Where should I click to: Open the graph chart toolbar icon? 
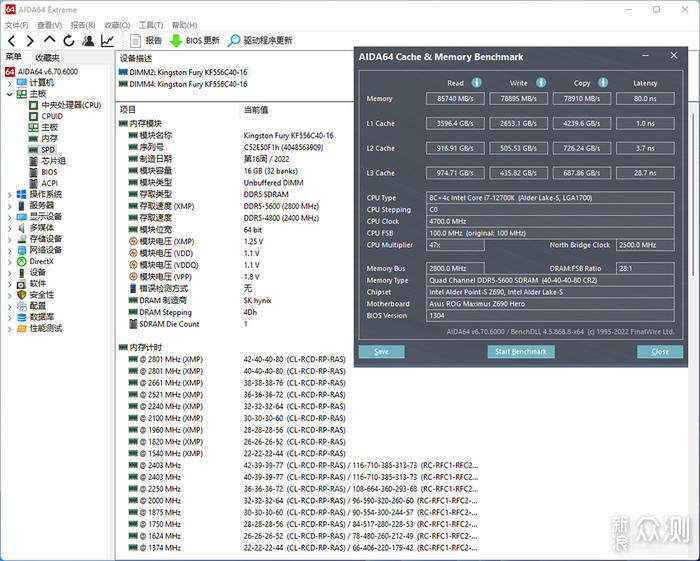pyautogui.click(x=108, y=41)
